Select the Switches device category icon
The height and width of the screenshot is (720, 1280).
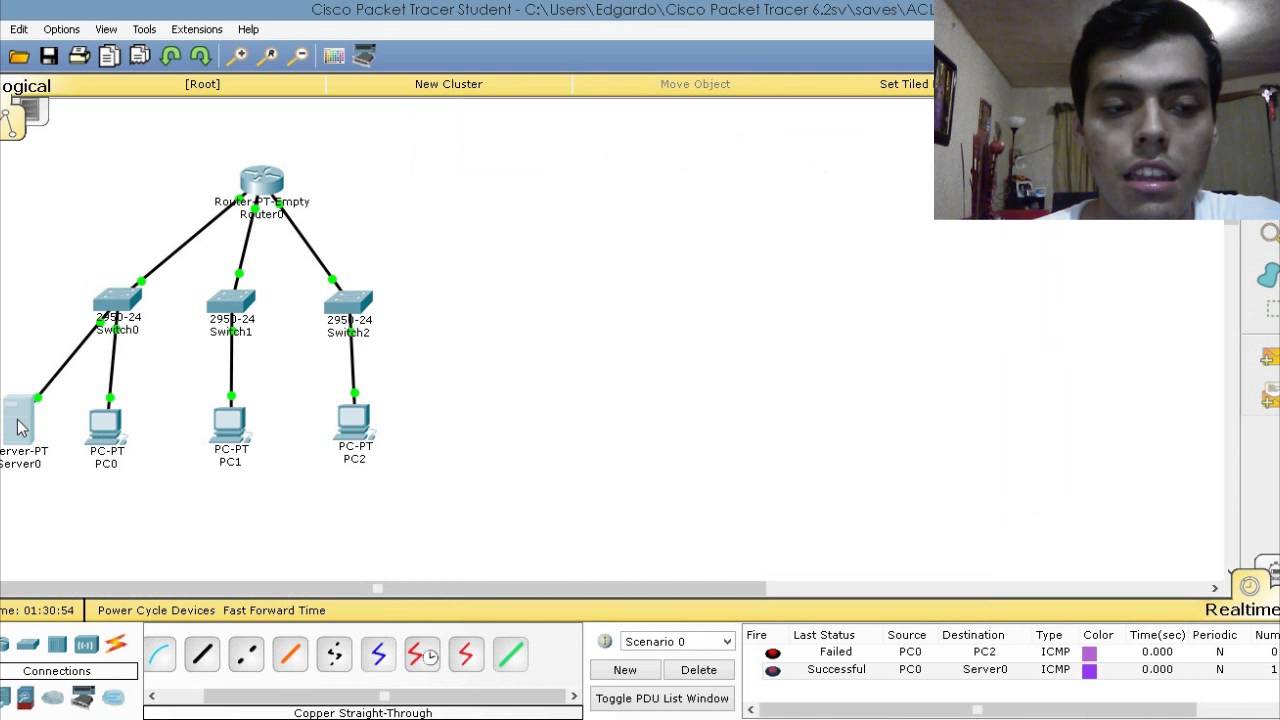point(28,644)
